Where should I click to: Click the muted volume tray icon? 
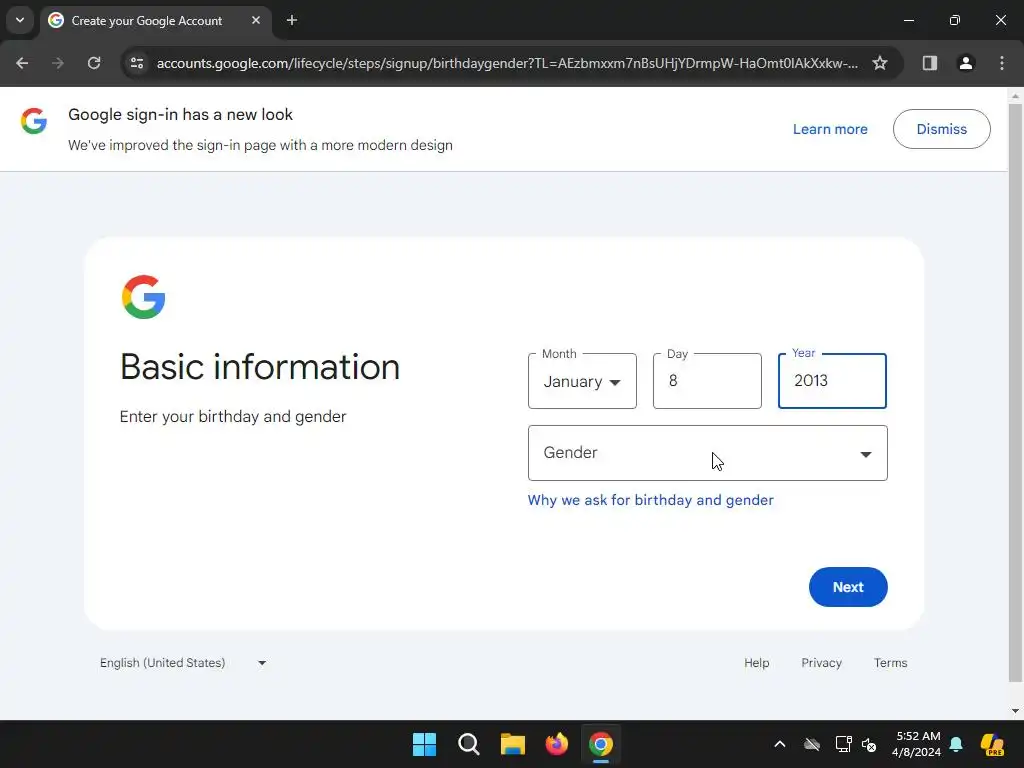[x=869, y=744]
